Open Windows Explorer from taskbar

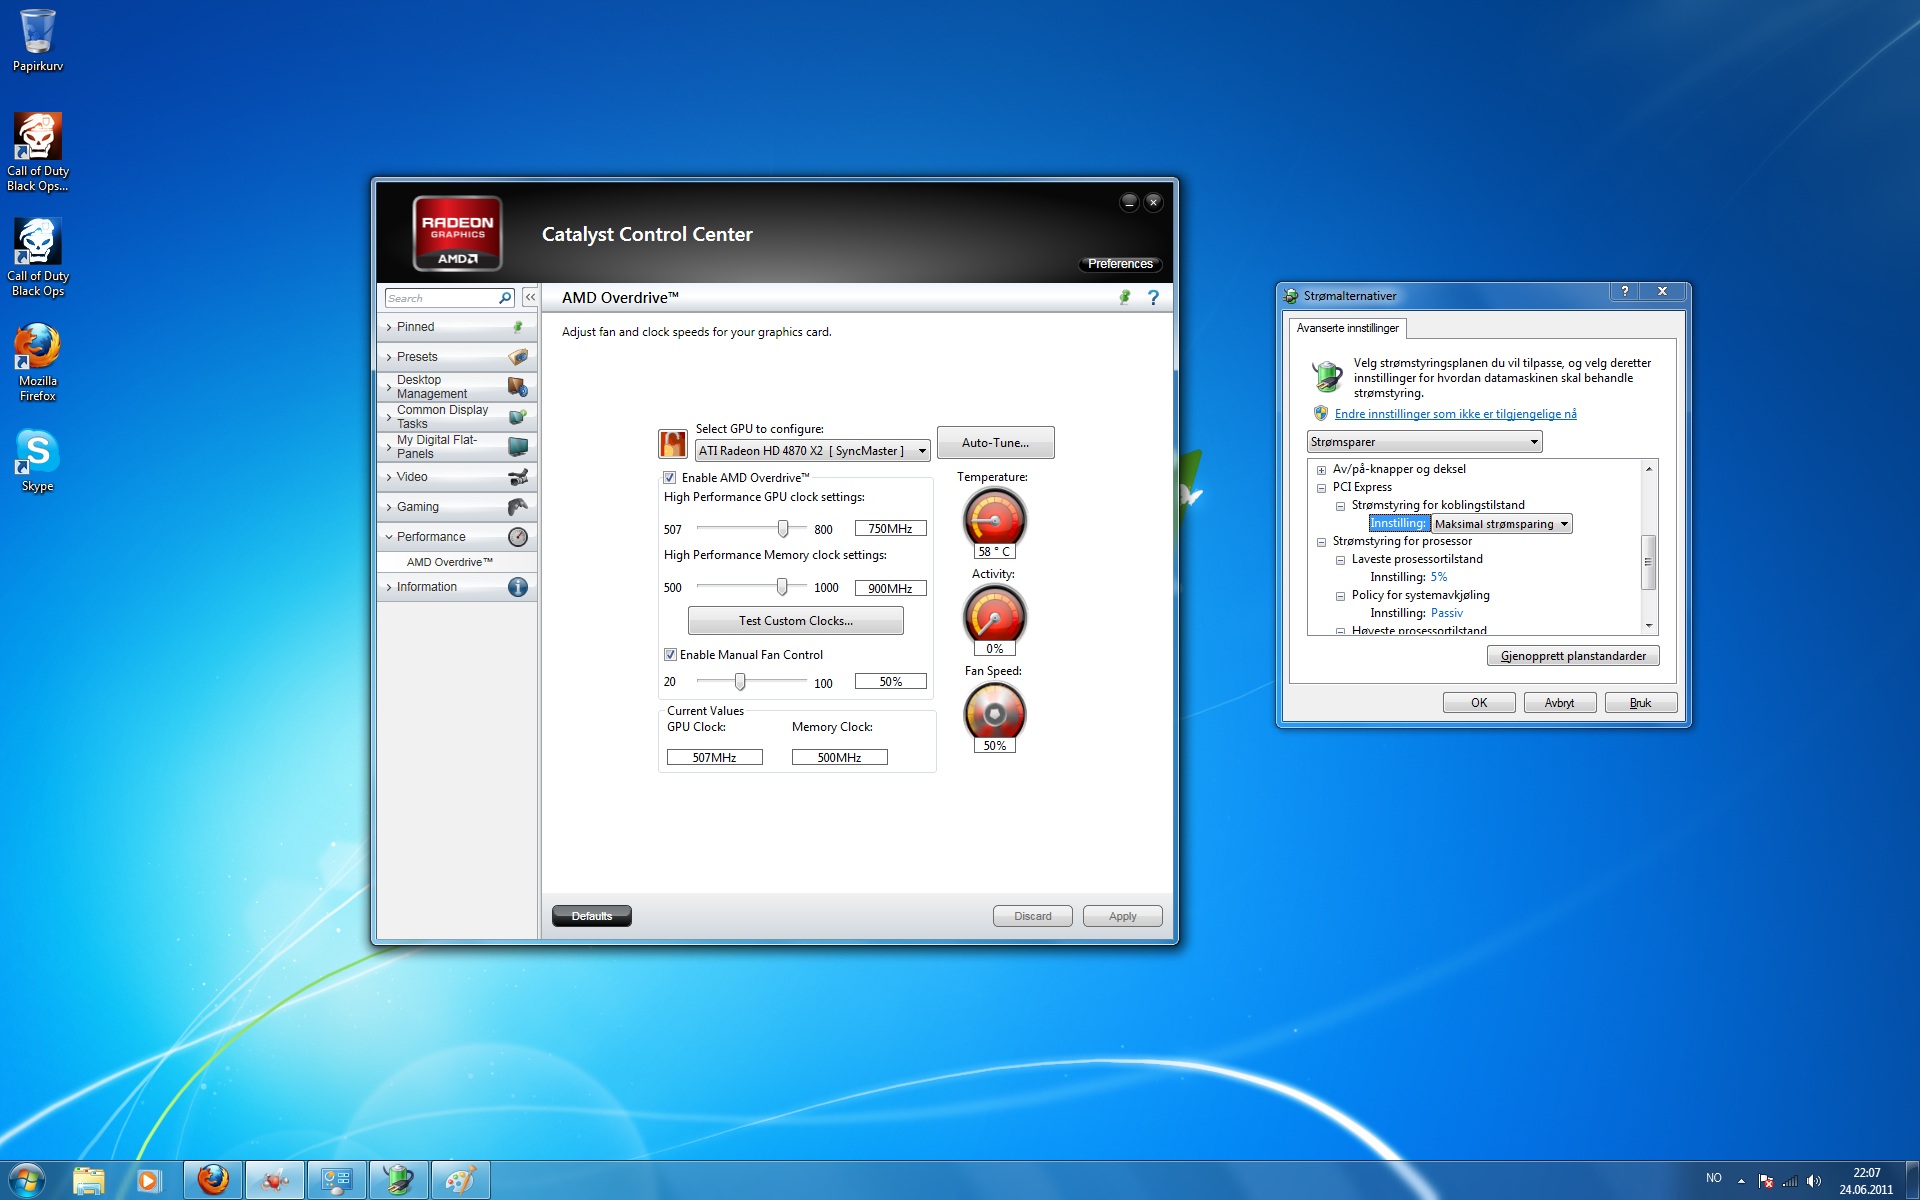[x=89, y=1181]
